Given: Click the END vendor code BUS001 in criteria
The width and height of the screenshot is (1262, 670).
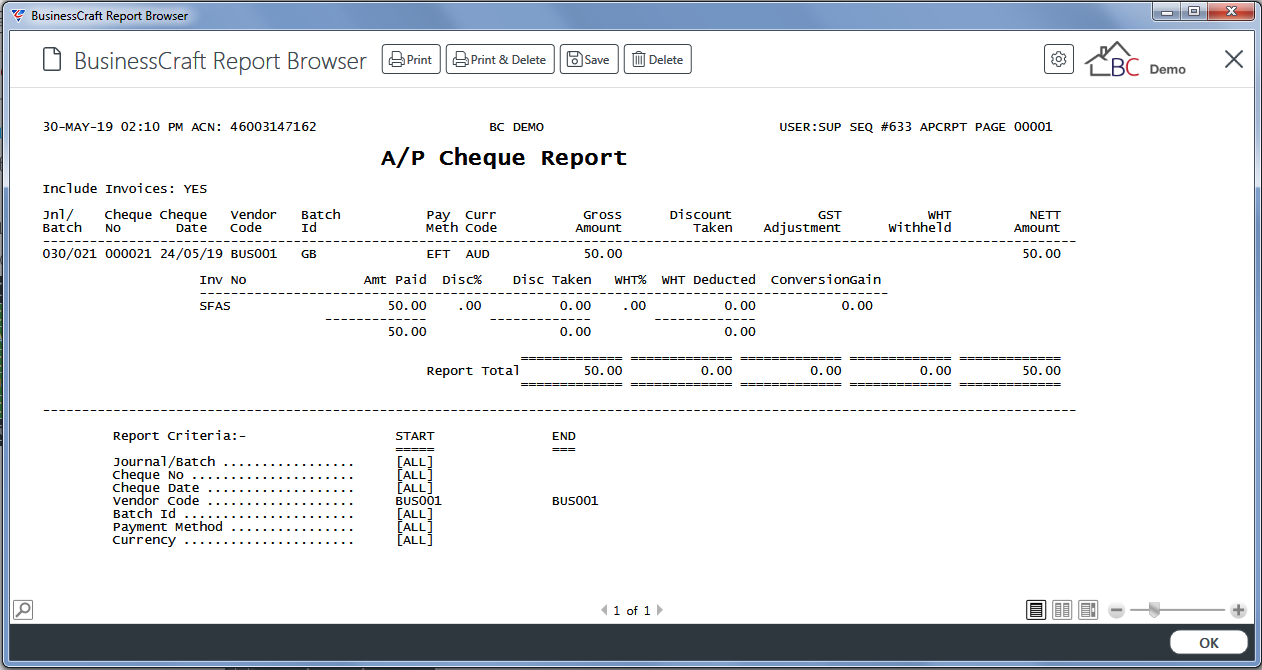Looking at the screenshot, I should coord(575,501).
